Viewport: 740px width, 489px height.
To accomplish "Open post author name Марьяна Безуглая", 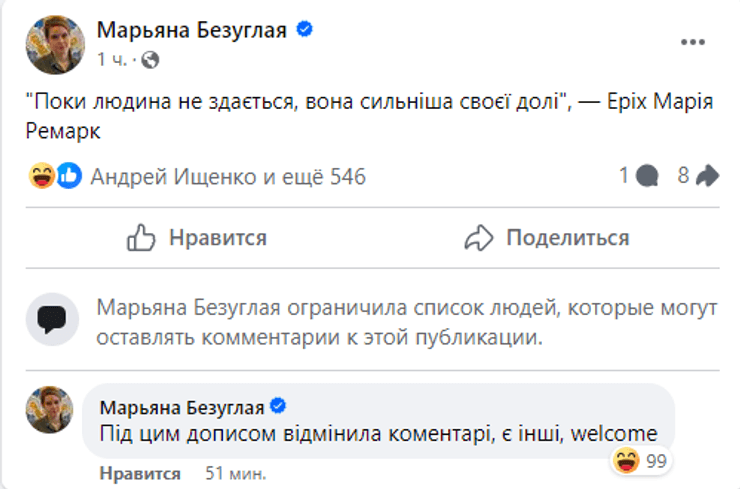I will pyautogui.click(x=191, y=30).
